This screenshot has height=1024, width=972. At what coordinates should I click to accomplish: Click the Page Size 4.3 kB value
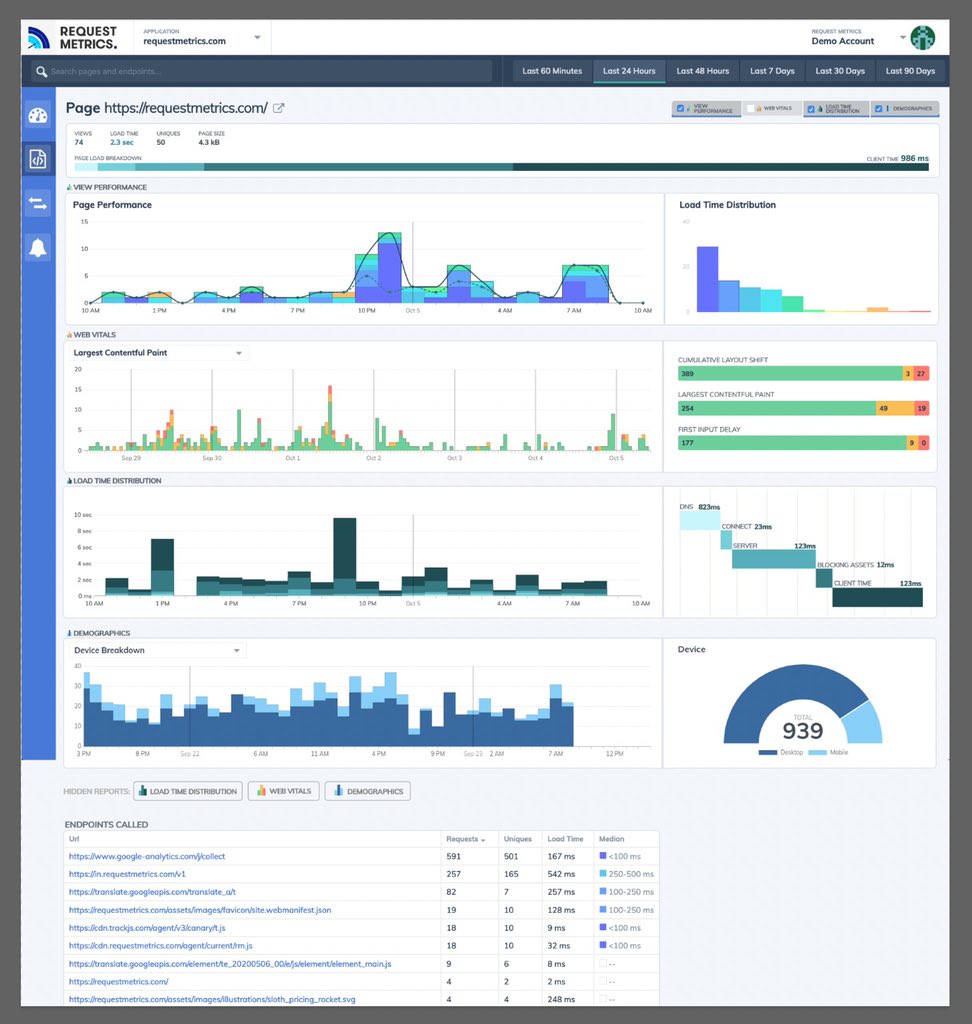[209, 142]
